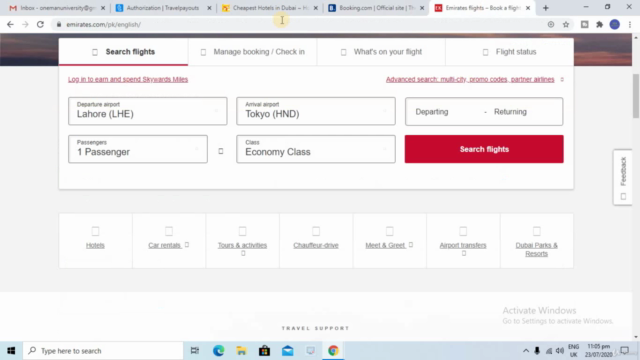Open the Airport transfers link
Viewport: 640px width, 360px height.
click(x=463, y=245)
